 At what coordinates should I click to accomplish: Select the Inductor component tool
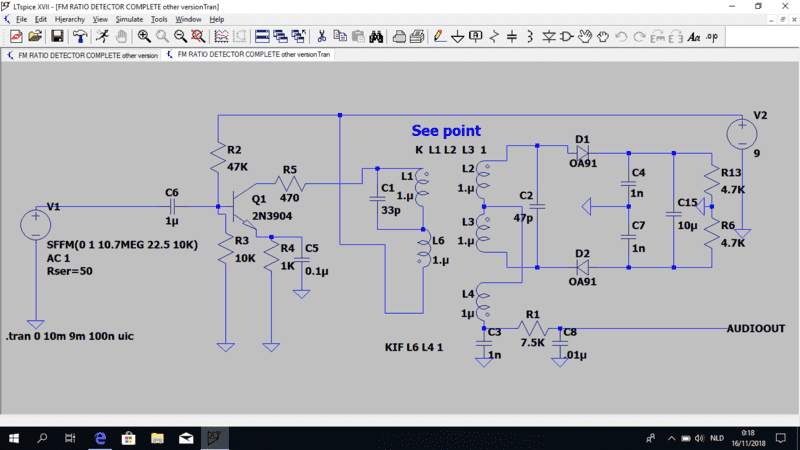pyautogui.click(x=530, y=37)
